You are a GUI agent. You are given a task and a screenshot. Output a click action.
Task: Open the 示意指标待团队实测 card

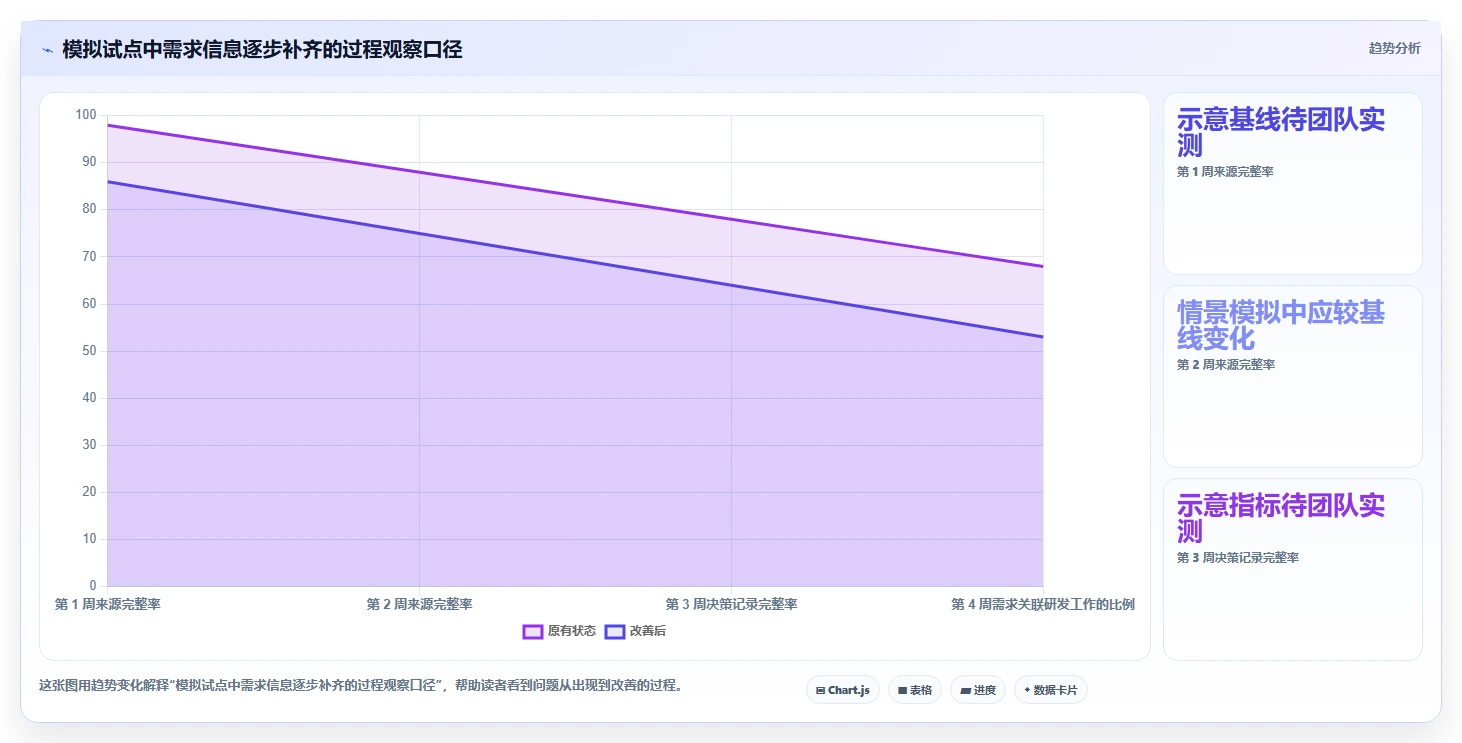click(x=1293, y=570)
